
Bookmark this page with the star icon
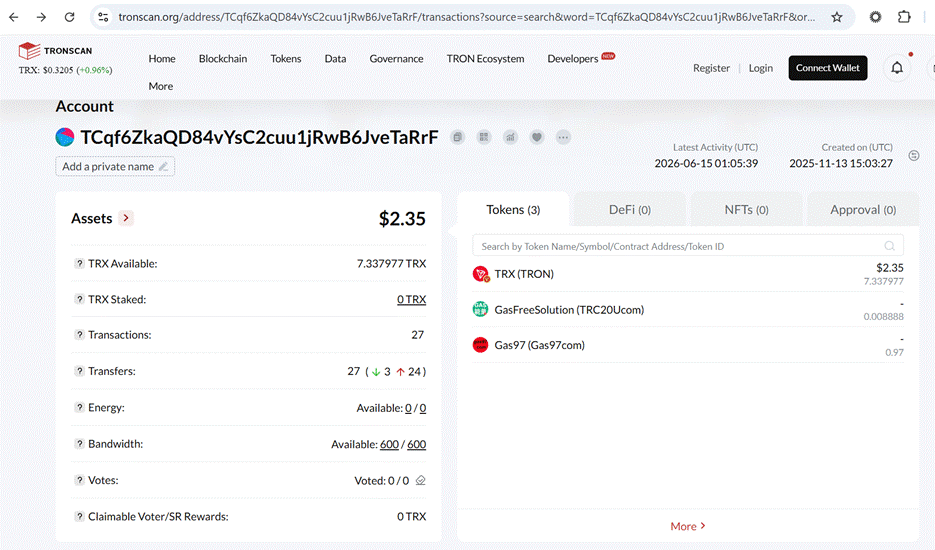coord(837,17)
